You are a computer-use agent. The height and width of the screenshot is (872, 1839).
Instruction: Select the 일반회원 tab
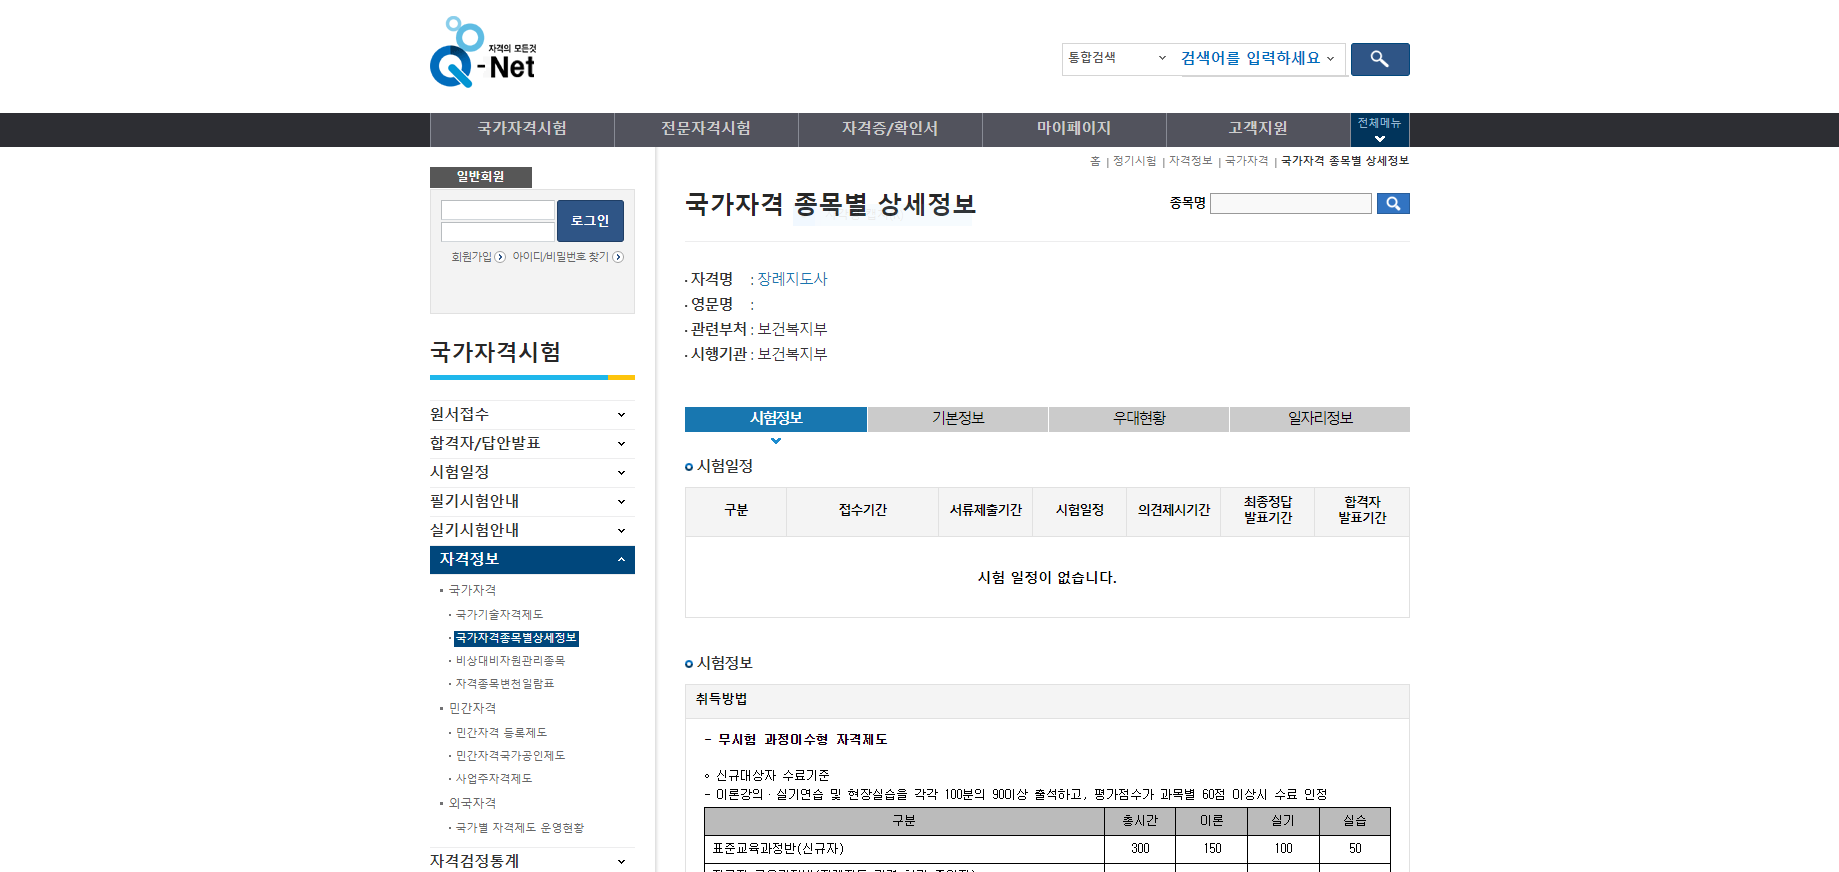(481, 177)
